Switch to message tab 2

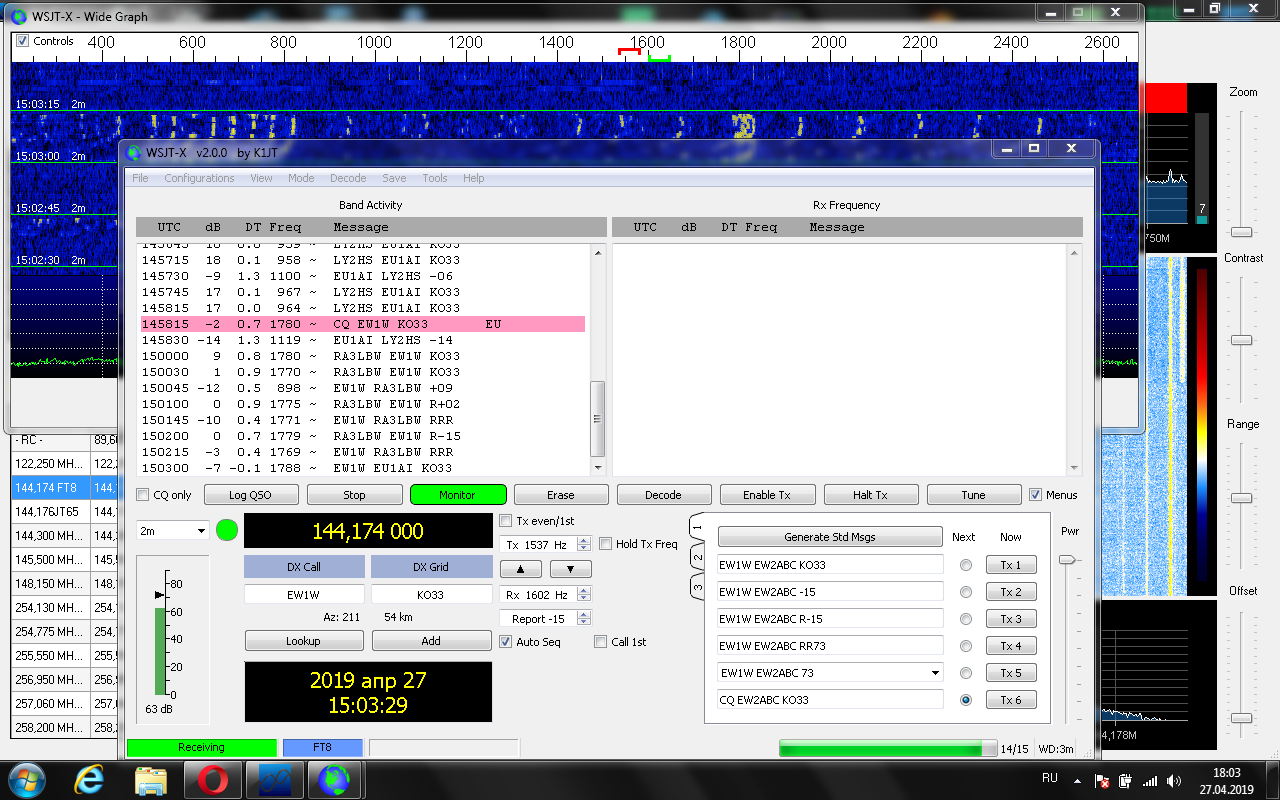698,557
